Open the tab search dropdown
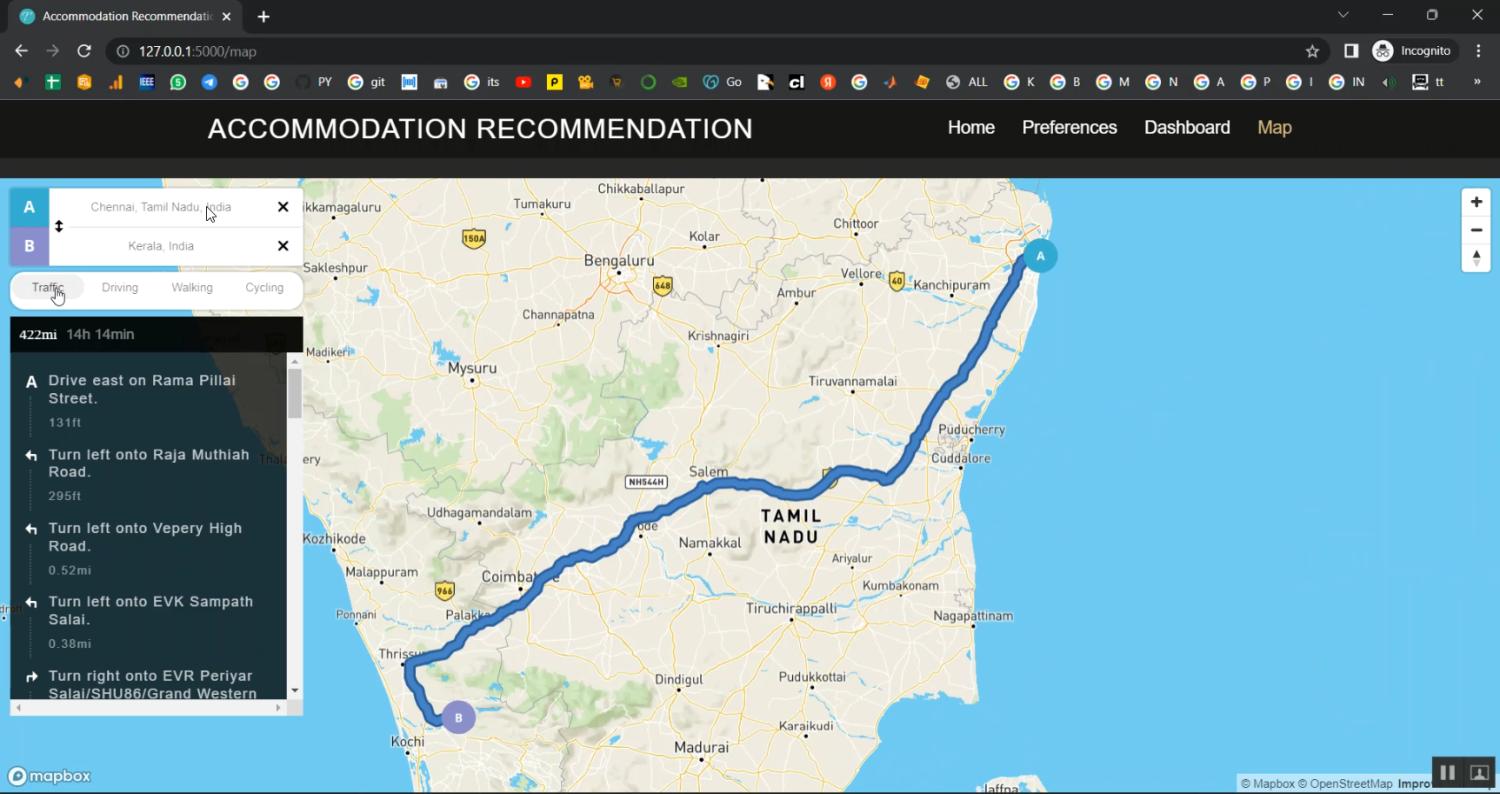Screen dimensions: 1500x794 pos(1343,15)
